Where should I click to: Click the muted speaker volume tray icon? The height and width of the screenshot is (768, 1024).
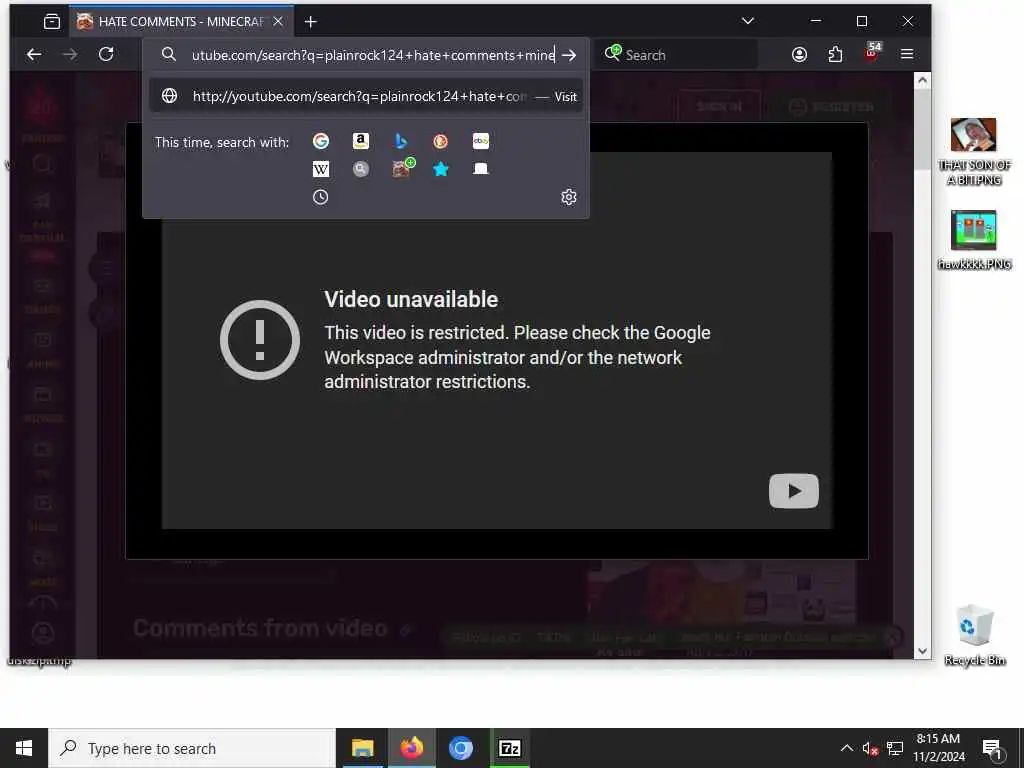click(871, 748)
